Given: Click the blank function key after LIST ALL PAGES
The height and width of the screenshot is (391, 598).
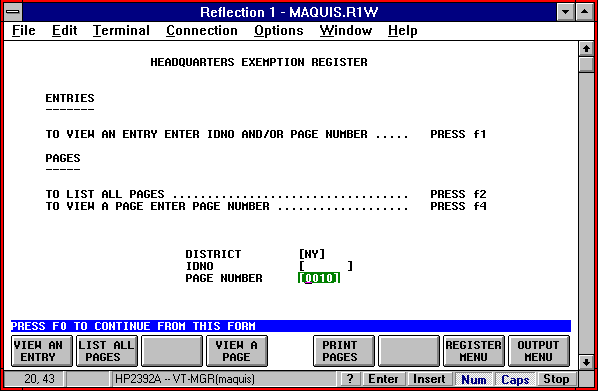Looking at the screenshot, I should tap(172, 351).
